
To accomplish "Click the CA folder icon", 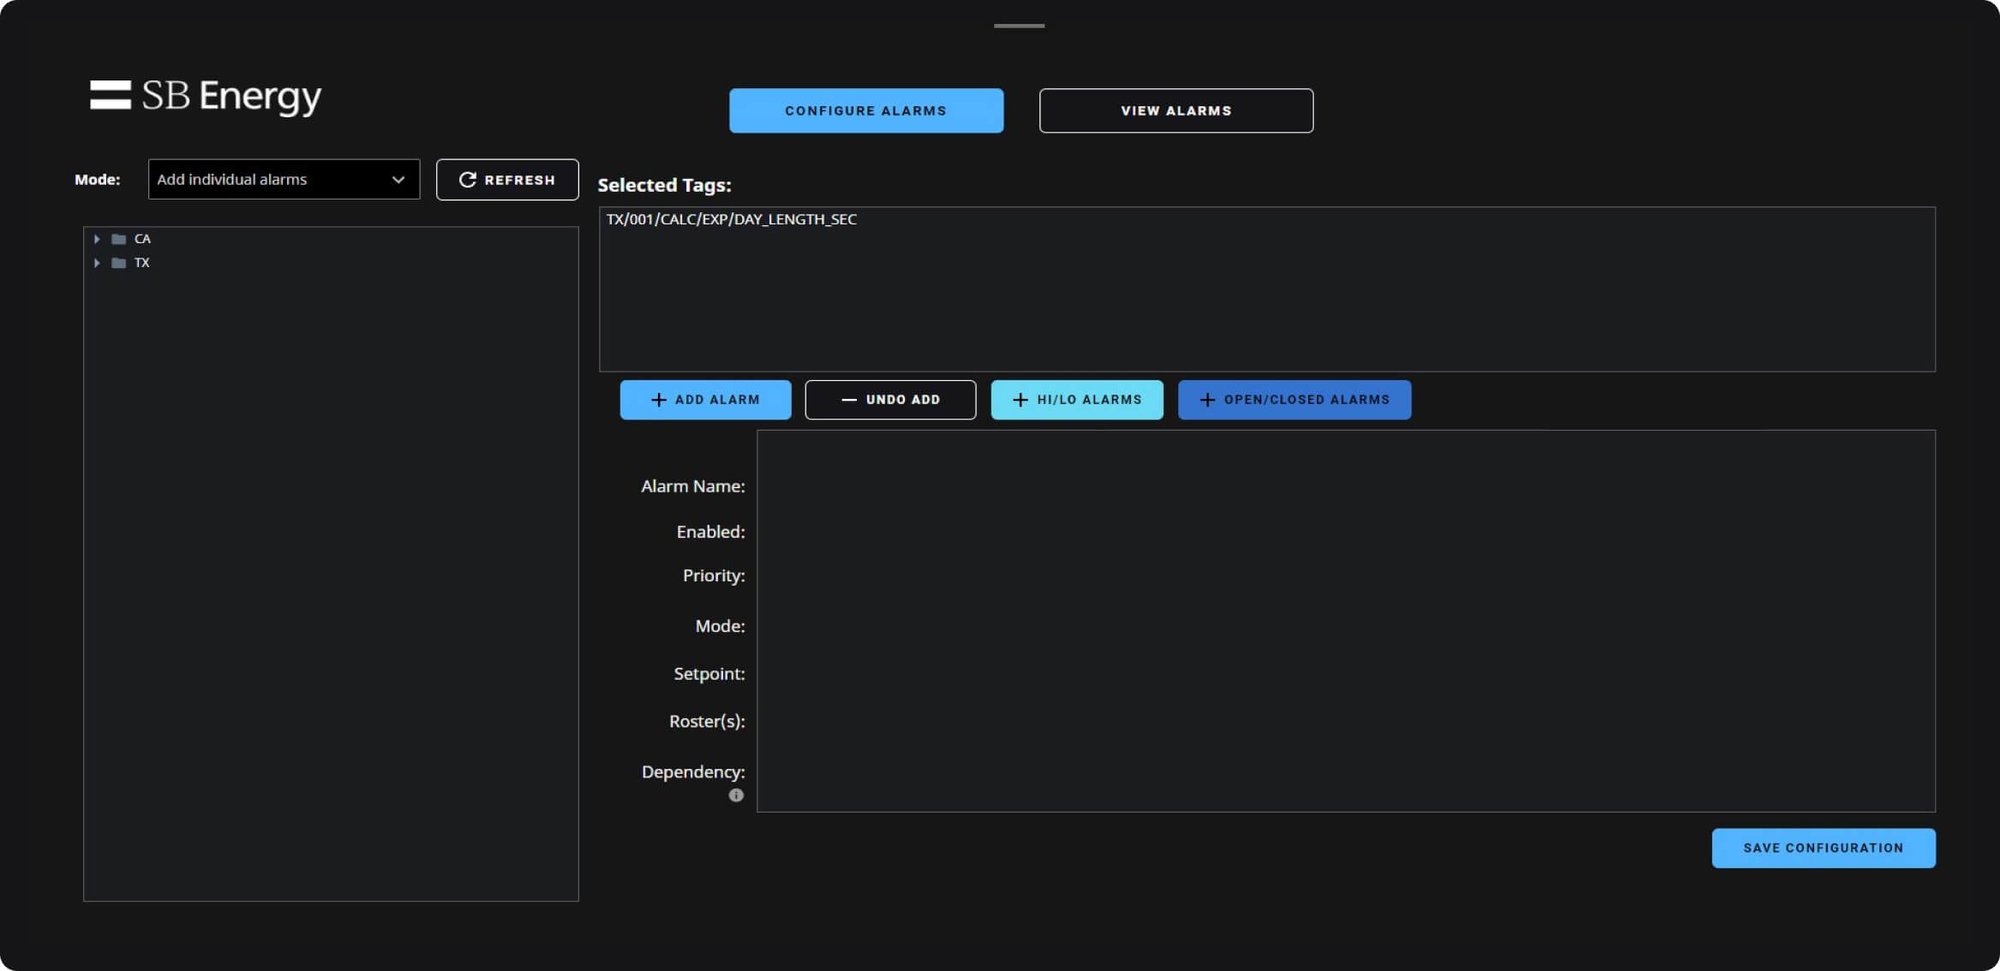I will (x=119, y=239).
